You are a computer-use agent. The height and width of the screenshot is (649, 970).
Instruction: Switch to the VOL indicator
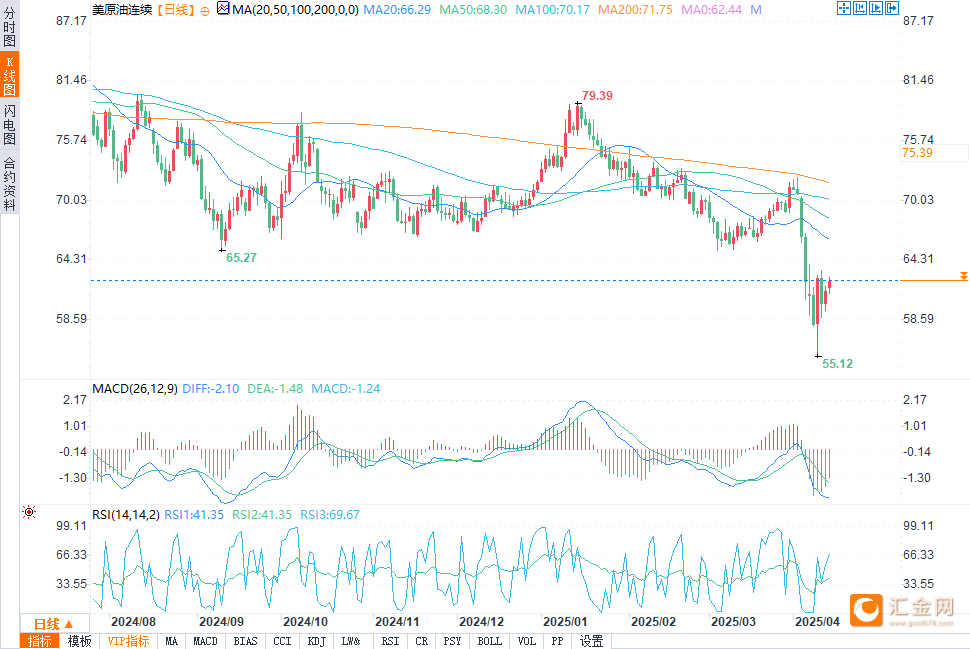[x=526, y=642]
